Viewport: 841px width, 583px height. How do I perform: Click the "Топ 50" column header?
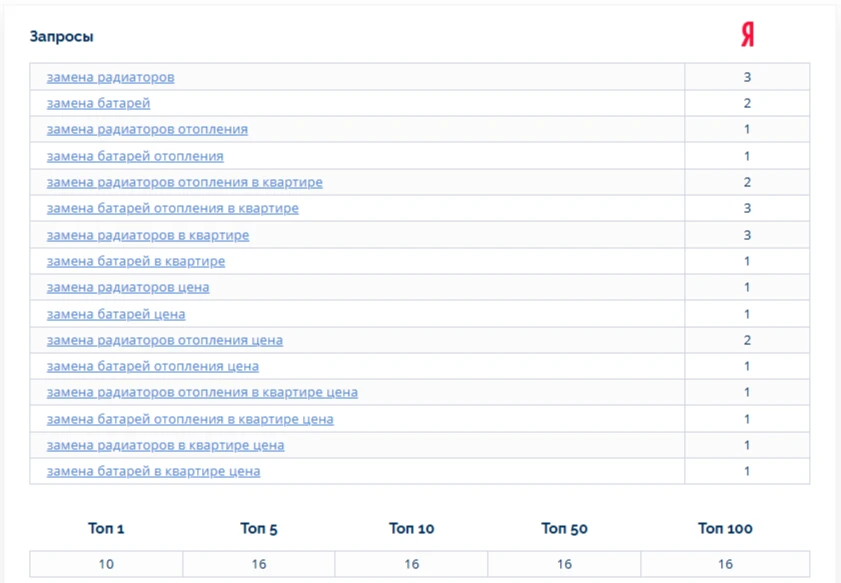pos(565,528)
